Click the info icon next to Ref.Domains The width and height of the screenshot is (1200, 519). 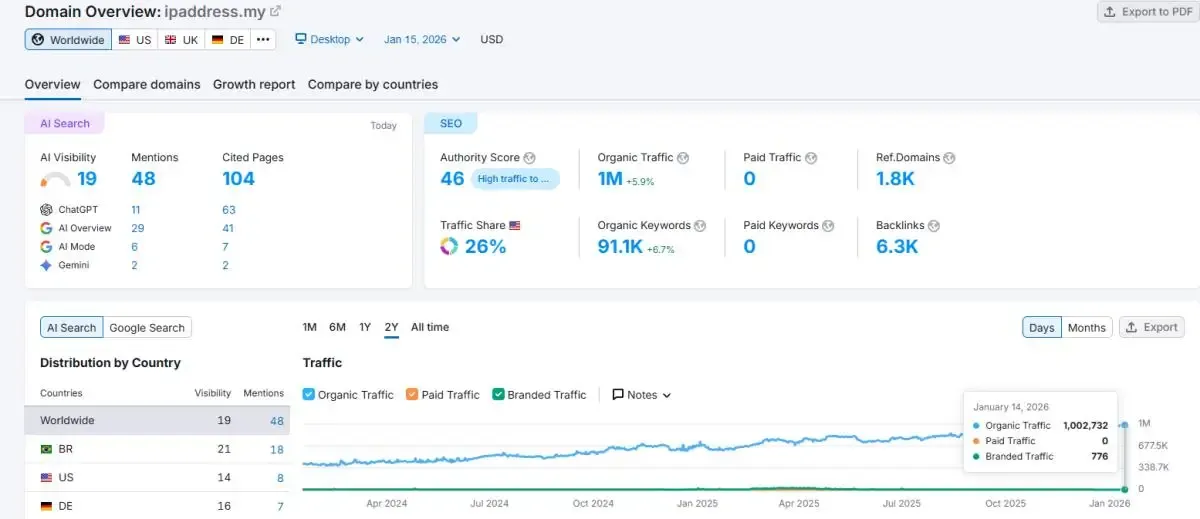949,158
